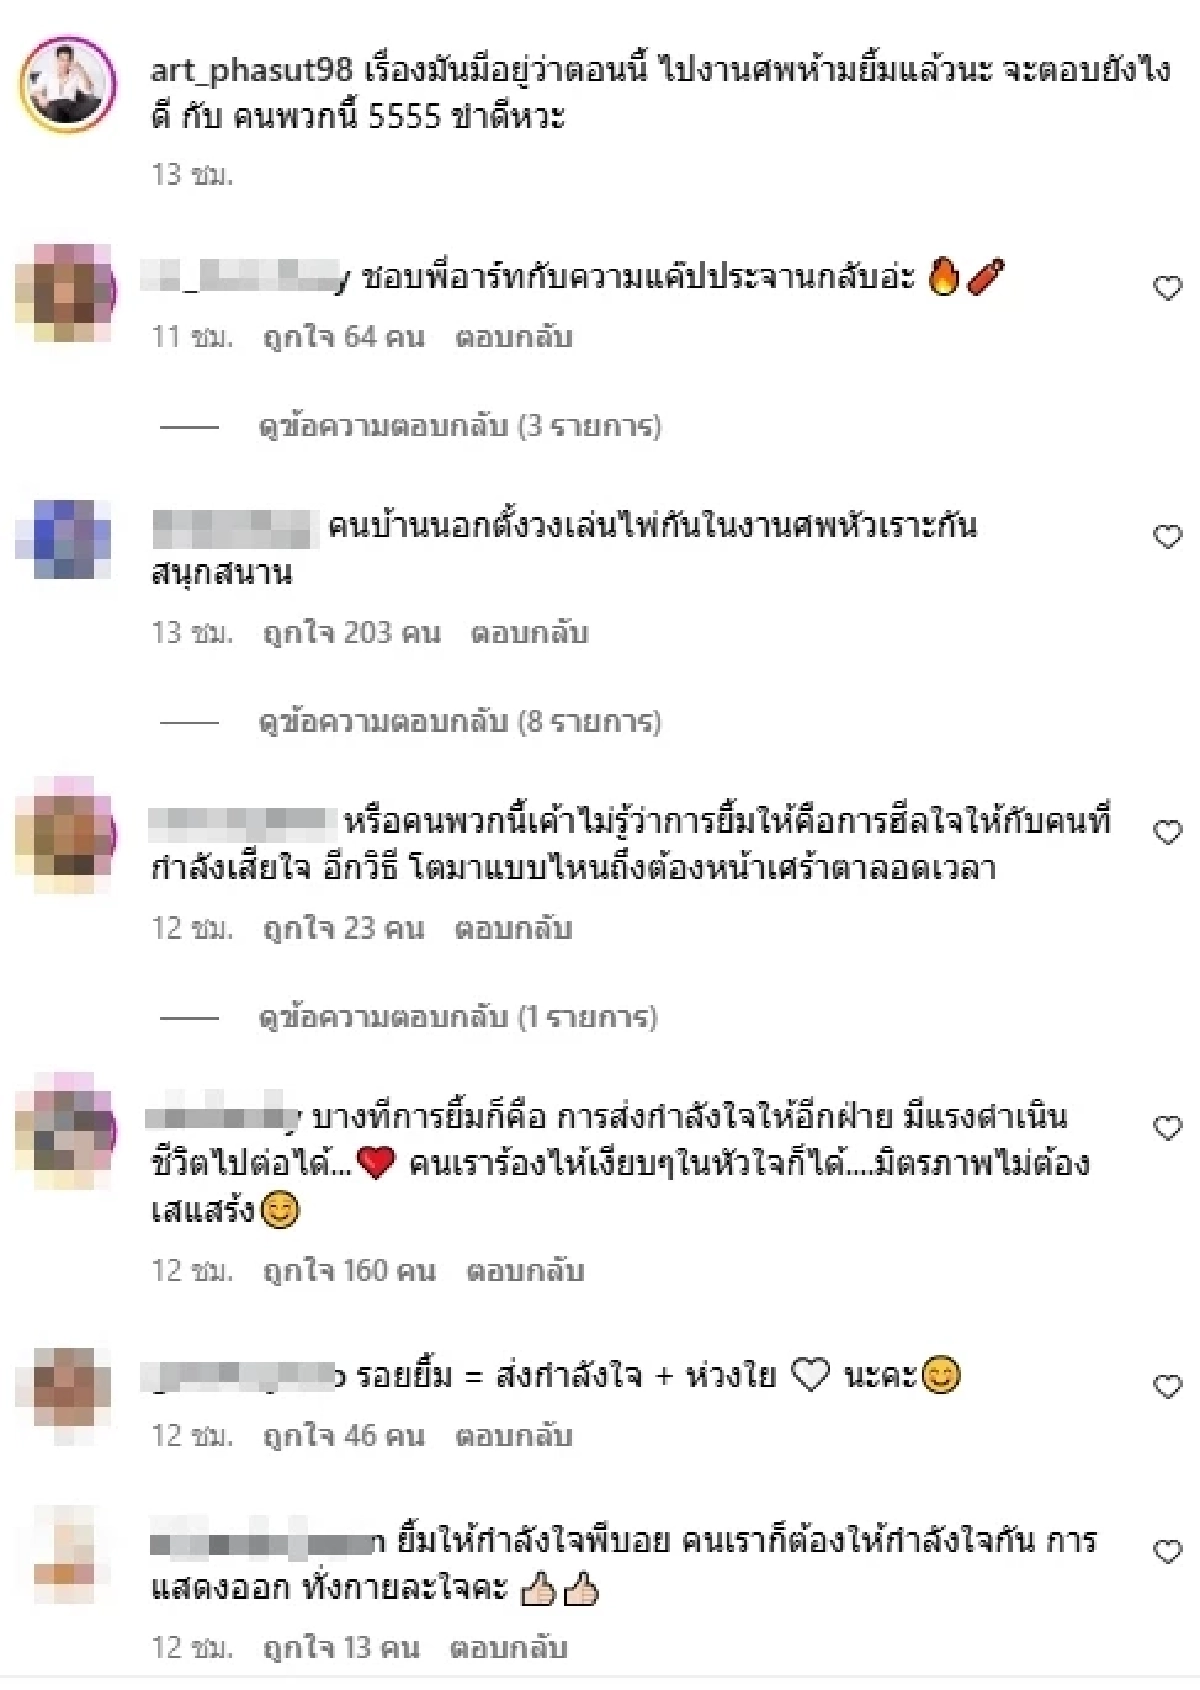Like the comment with 23 likes
The height and width of the screenshot is (1690, 1200).
[1167, 832]
